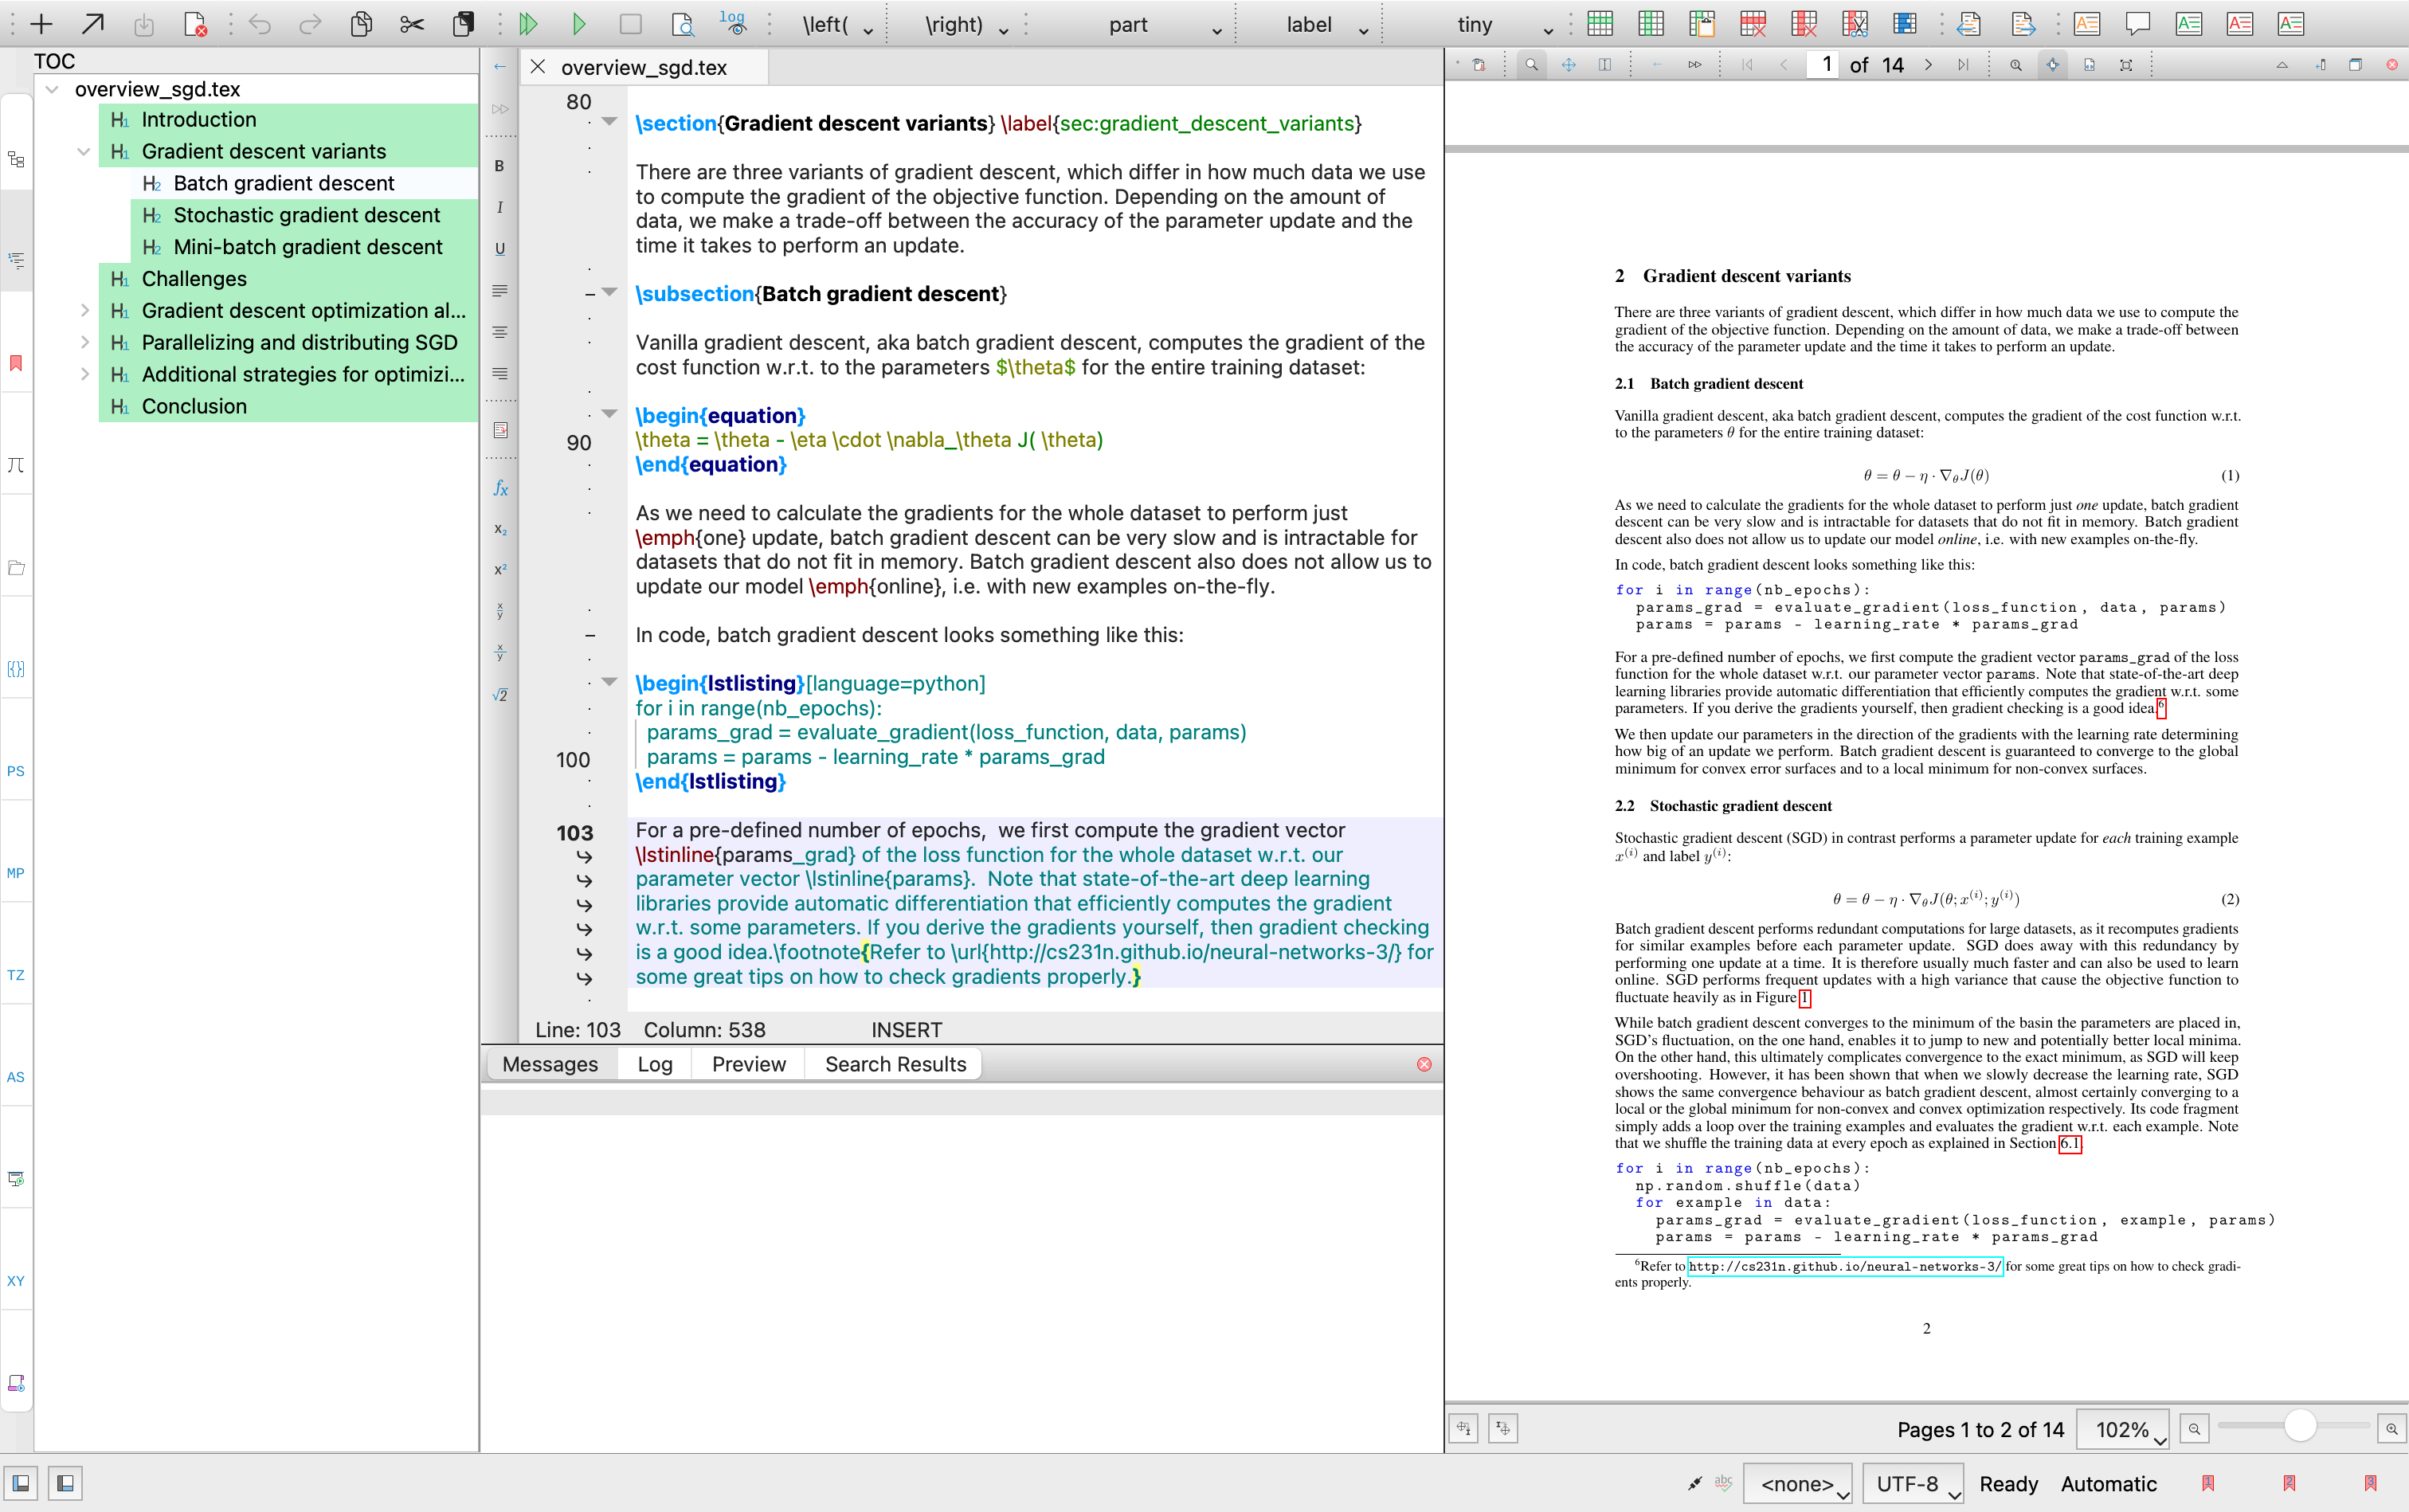Open the log view icon
This screenshot has height=1512, width=2409.
[734, 24]
